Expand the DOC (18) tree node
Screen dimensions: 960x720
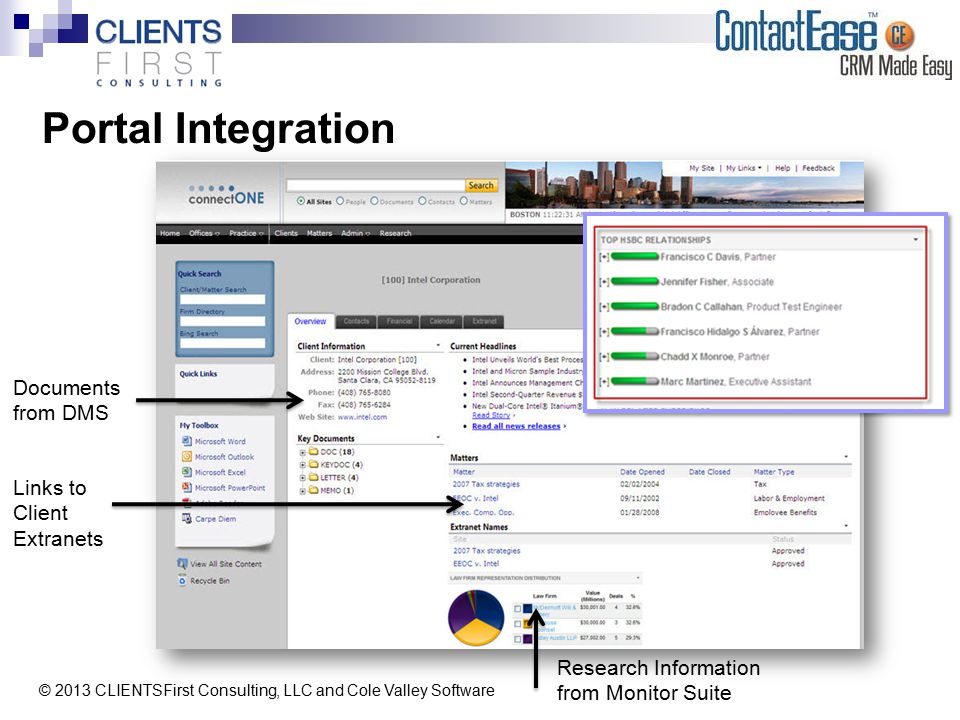click(x=302, y=452)
